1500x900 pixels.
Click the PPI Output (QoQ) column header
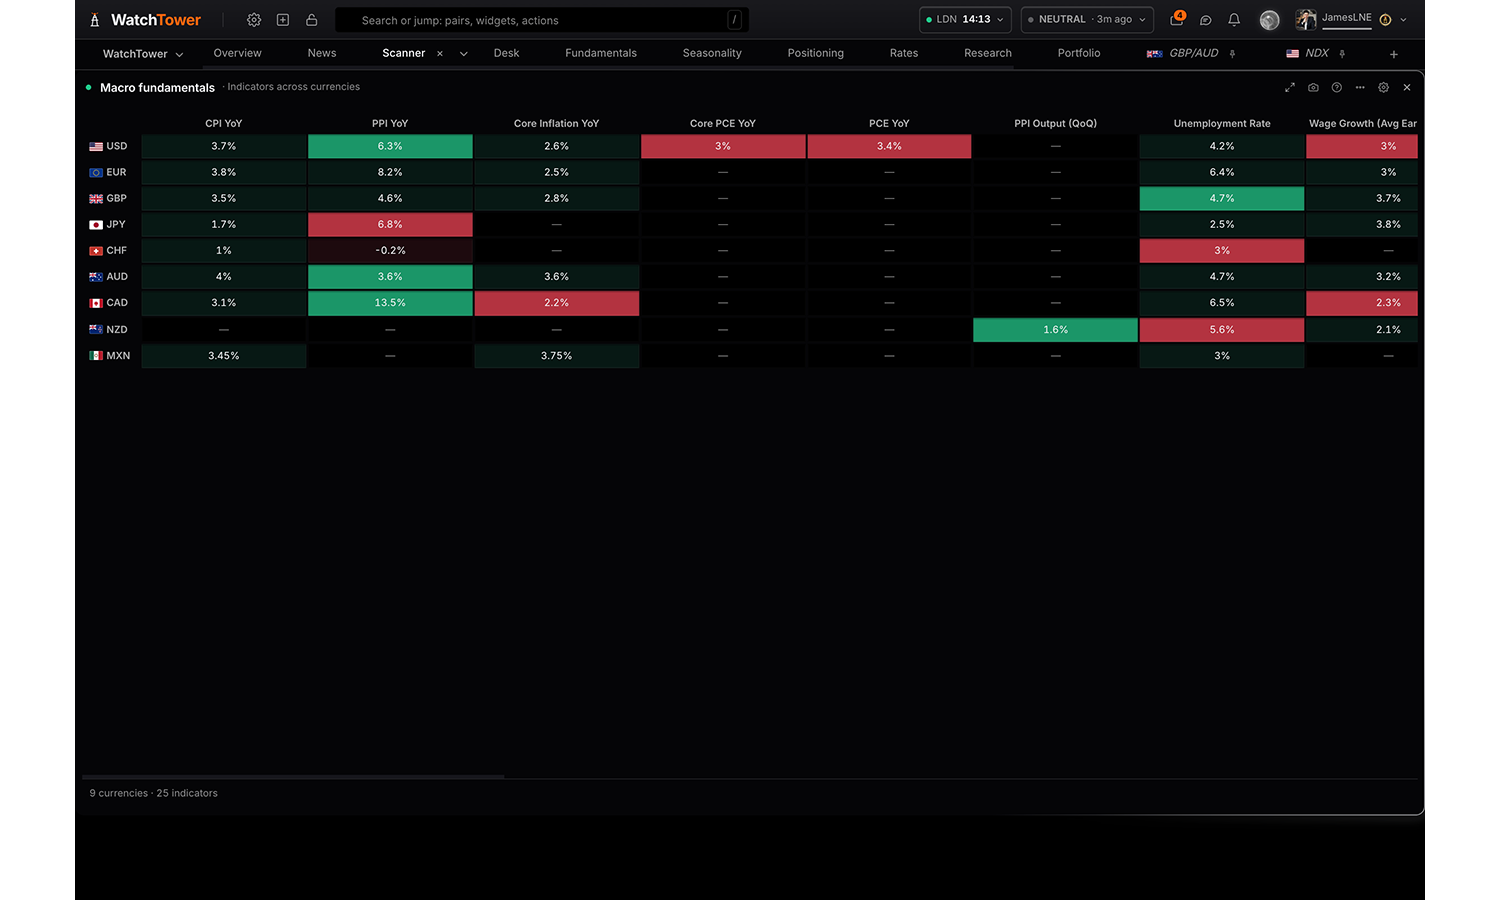pos(1056,124)
